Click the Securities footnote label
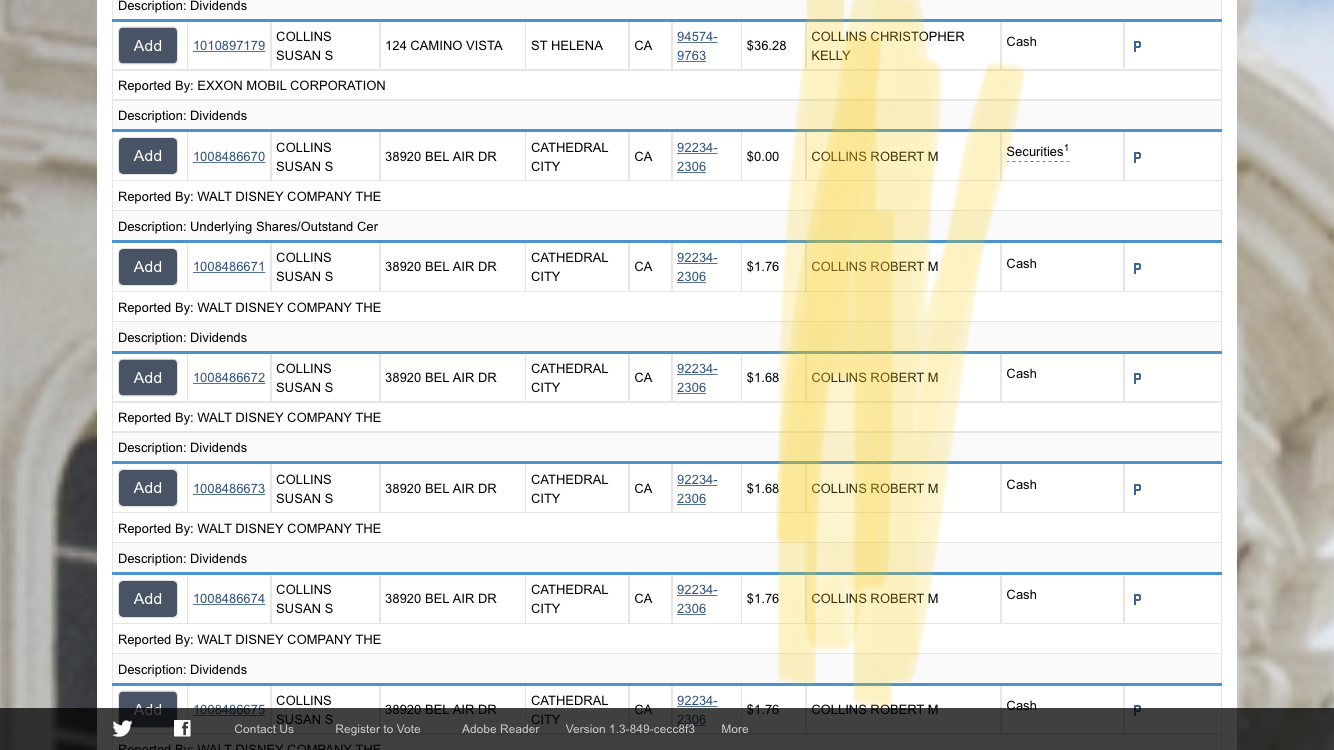1334x750 pixels. pos(1037,152)
